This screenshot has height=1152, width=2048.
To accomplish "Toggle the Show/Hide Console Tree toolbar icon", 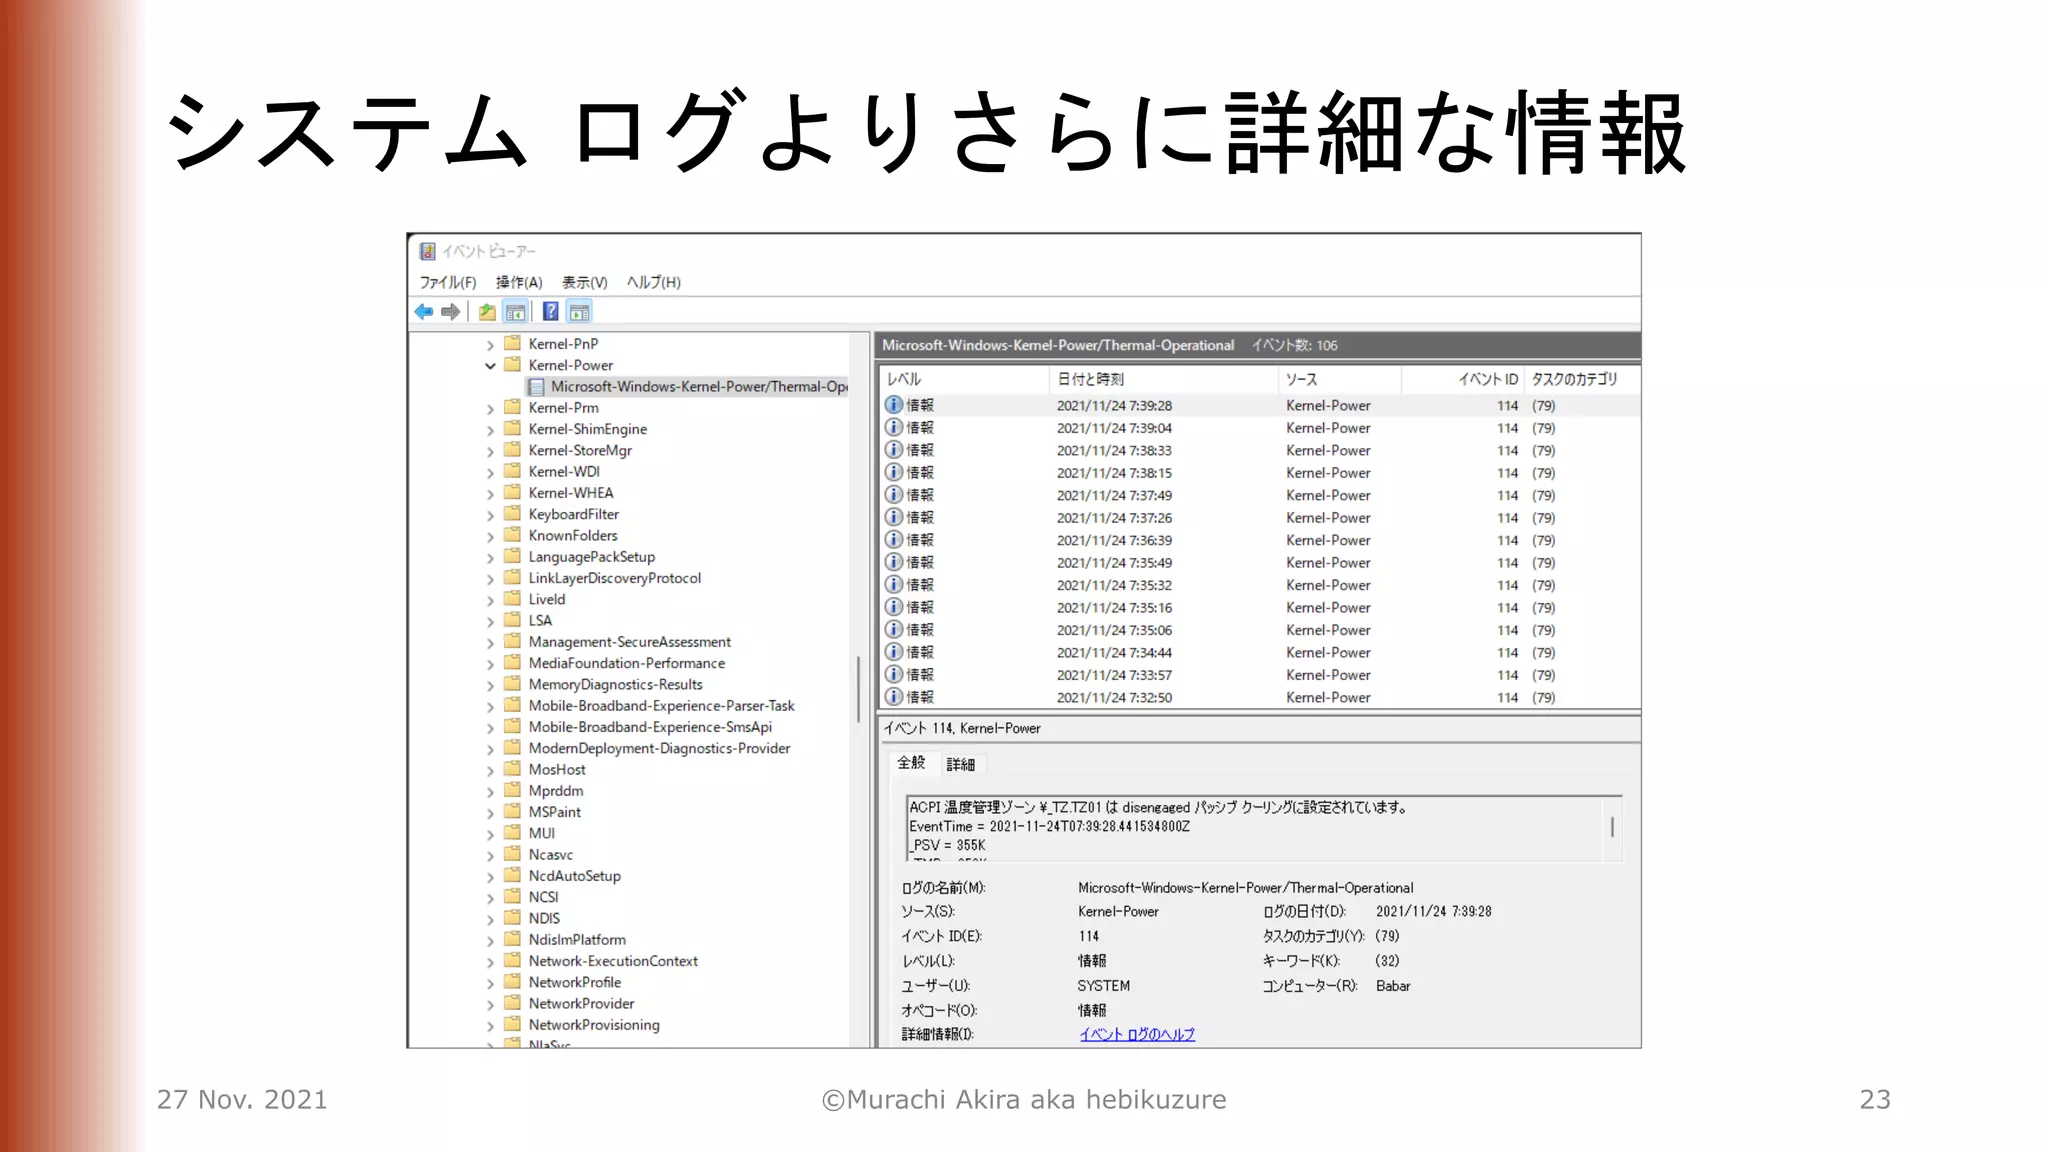I will [516, 312].
